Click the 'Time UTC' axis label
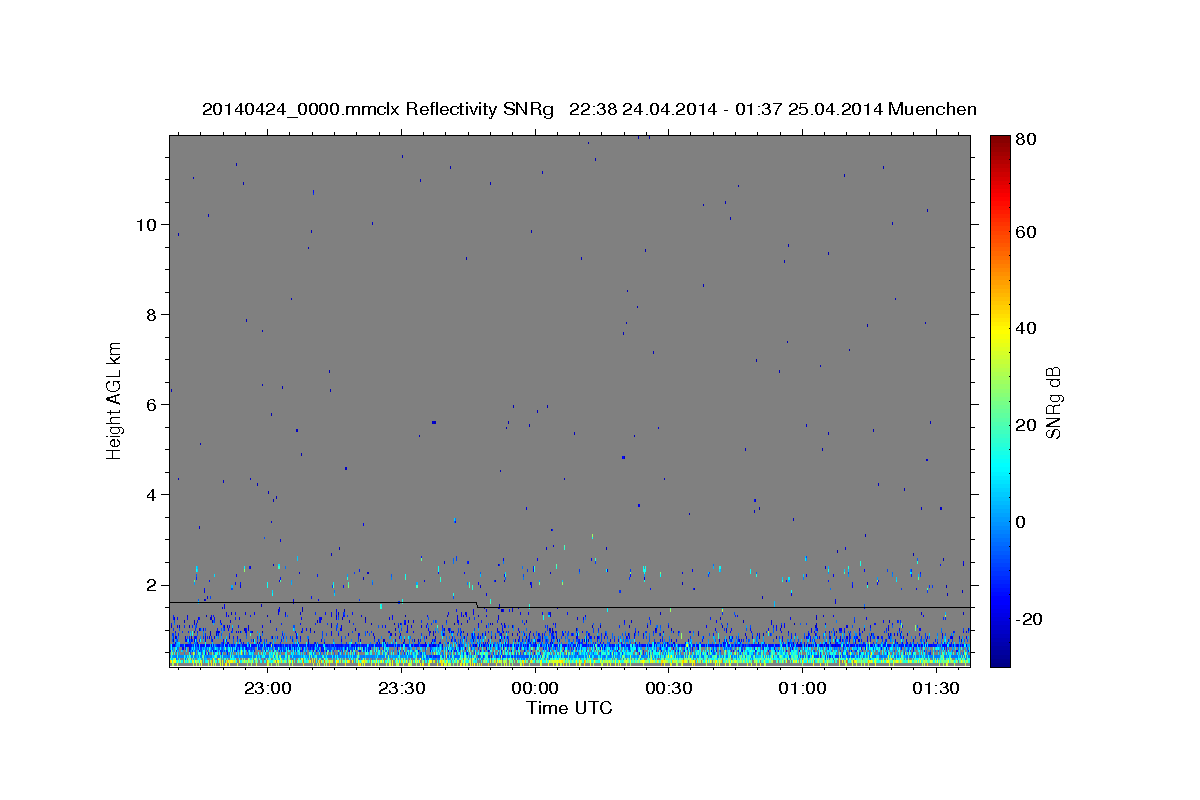The height and width of the screenshot is (800, 1200). [x=569, y=708]
